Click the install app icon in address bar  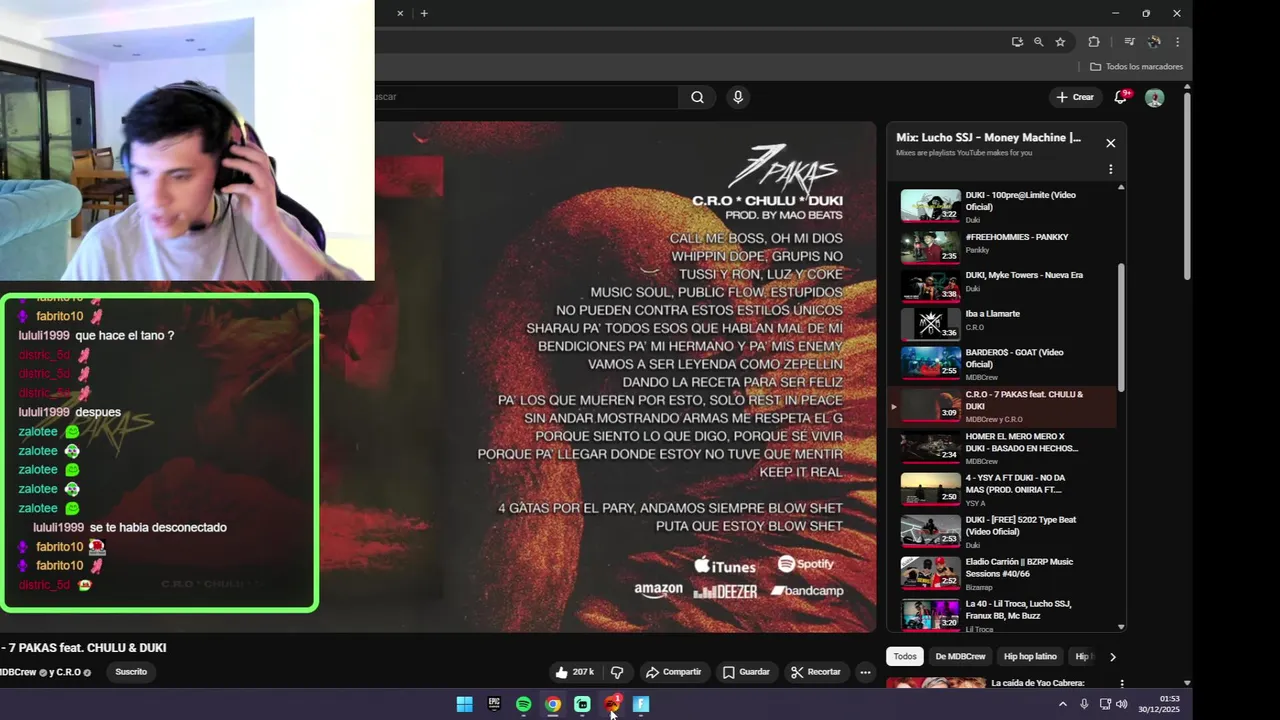(x=1017, y=42)
